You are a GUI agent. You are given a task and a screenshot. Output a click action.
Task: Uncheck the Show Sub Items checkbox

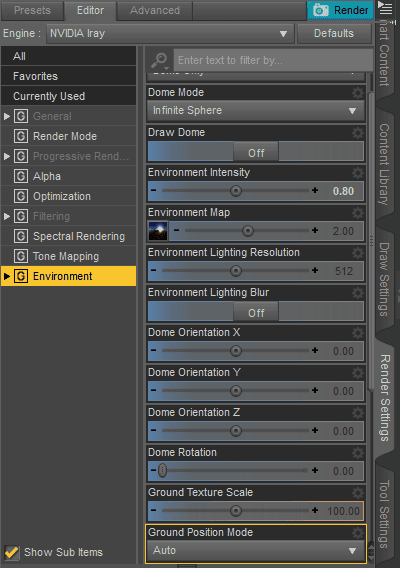click(12, 552)
